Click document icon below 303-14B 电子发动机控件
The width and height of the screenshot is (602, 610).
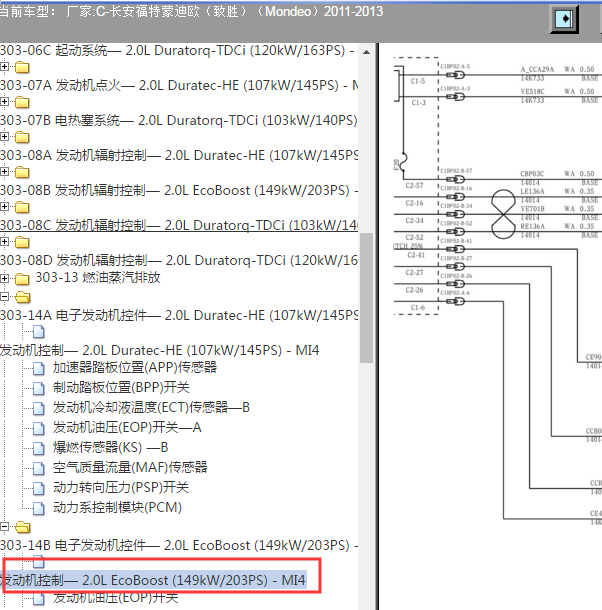point(39,561)
